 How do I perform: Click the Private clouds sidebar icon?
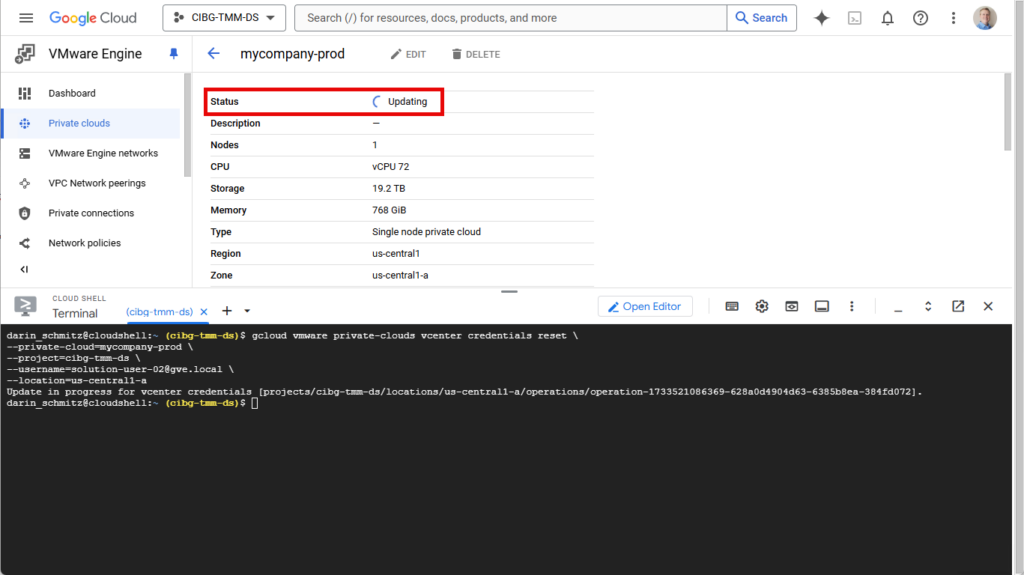point(25,123)
